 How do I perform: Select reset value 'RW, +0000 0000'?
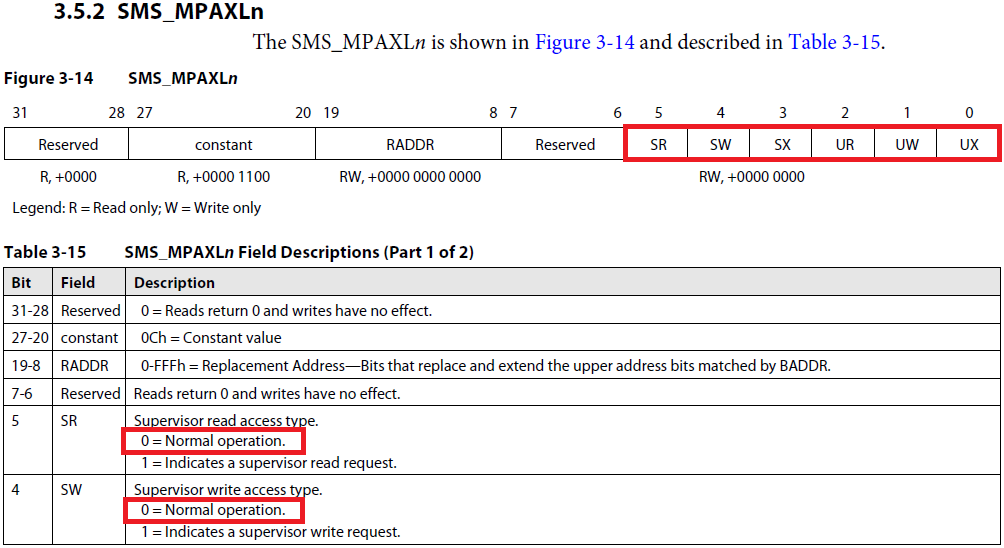[x=751, y=177]
